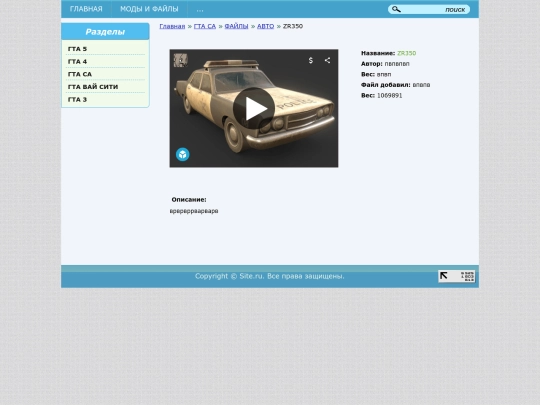Open the ГЛАВНАЯ menu item

(86, 9)
